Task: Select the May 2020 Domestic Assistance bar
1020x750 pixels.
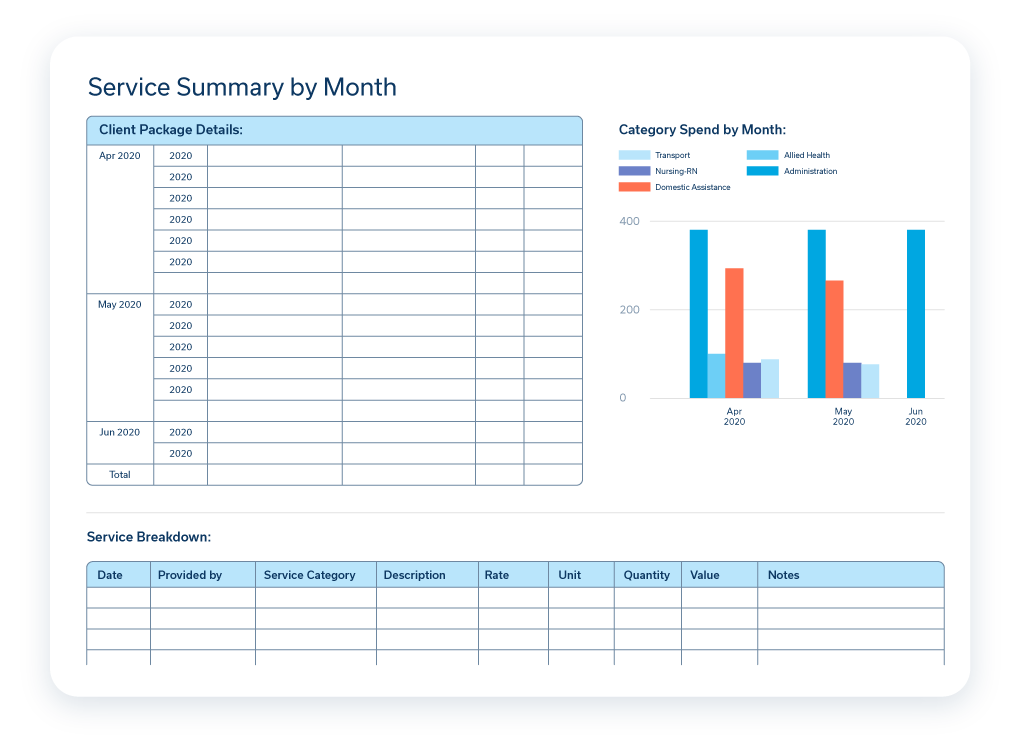Action: [834, 339]
